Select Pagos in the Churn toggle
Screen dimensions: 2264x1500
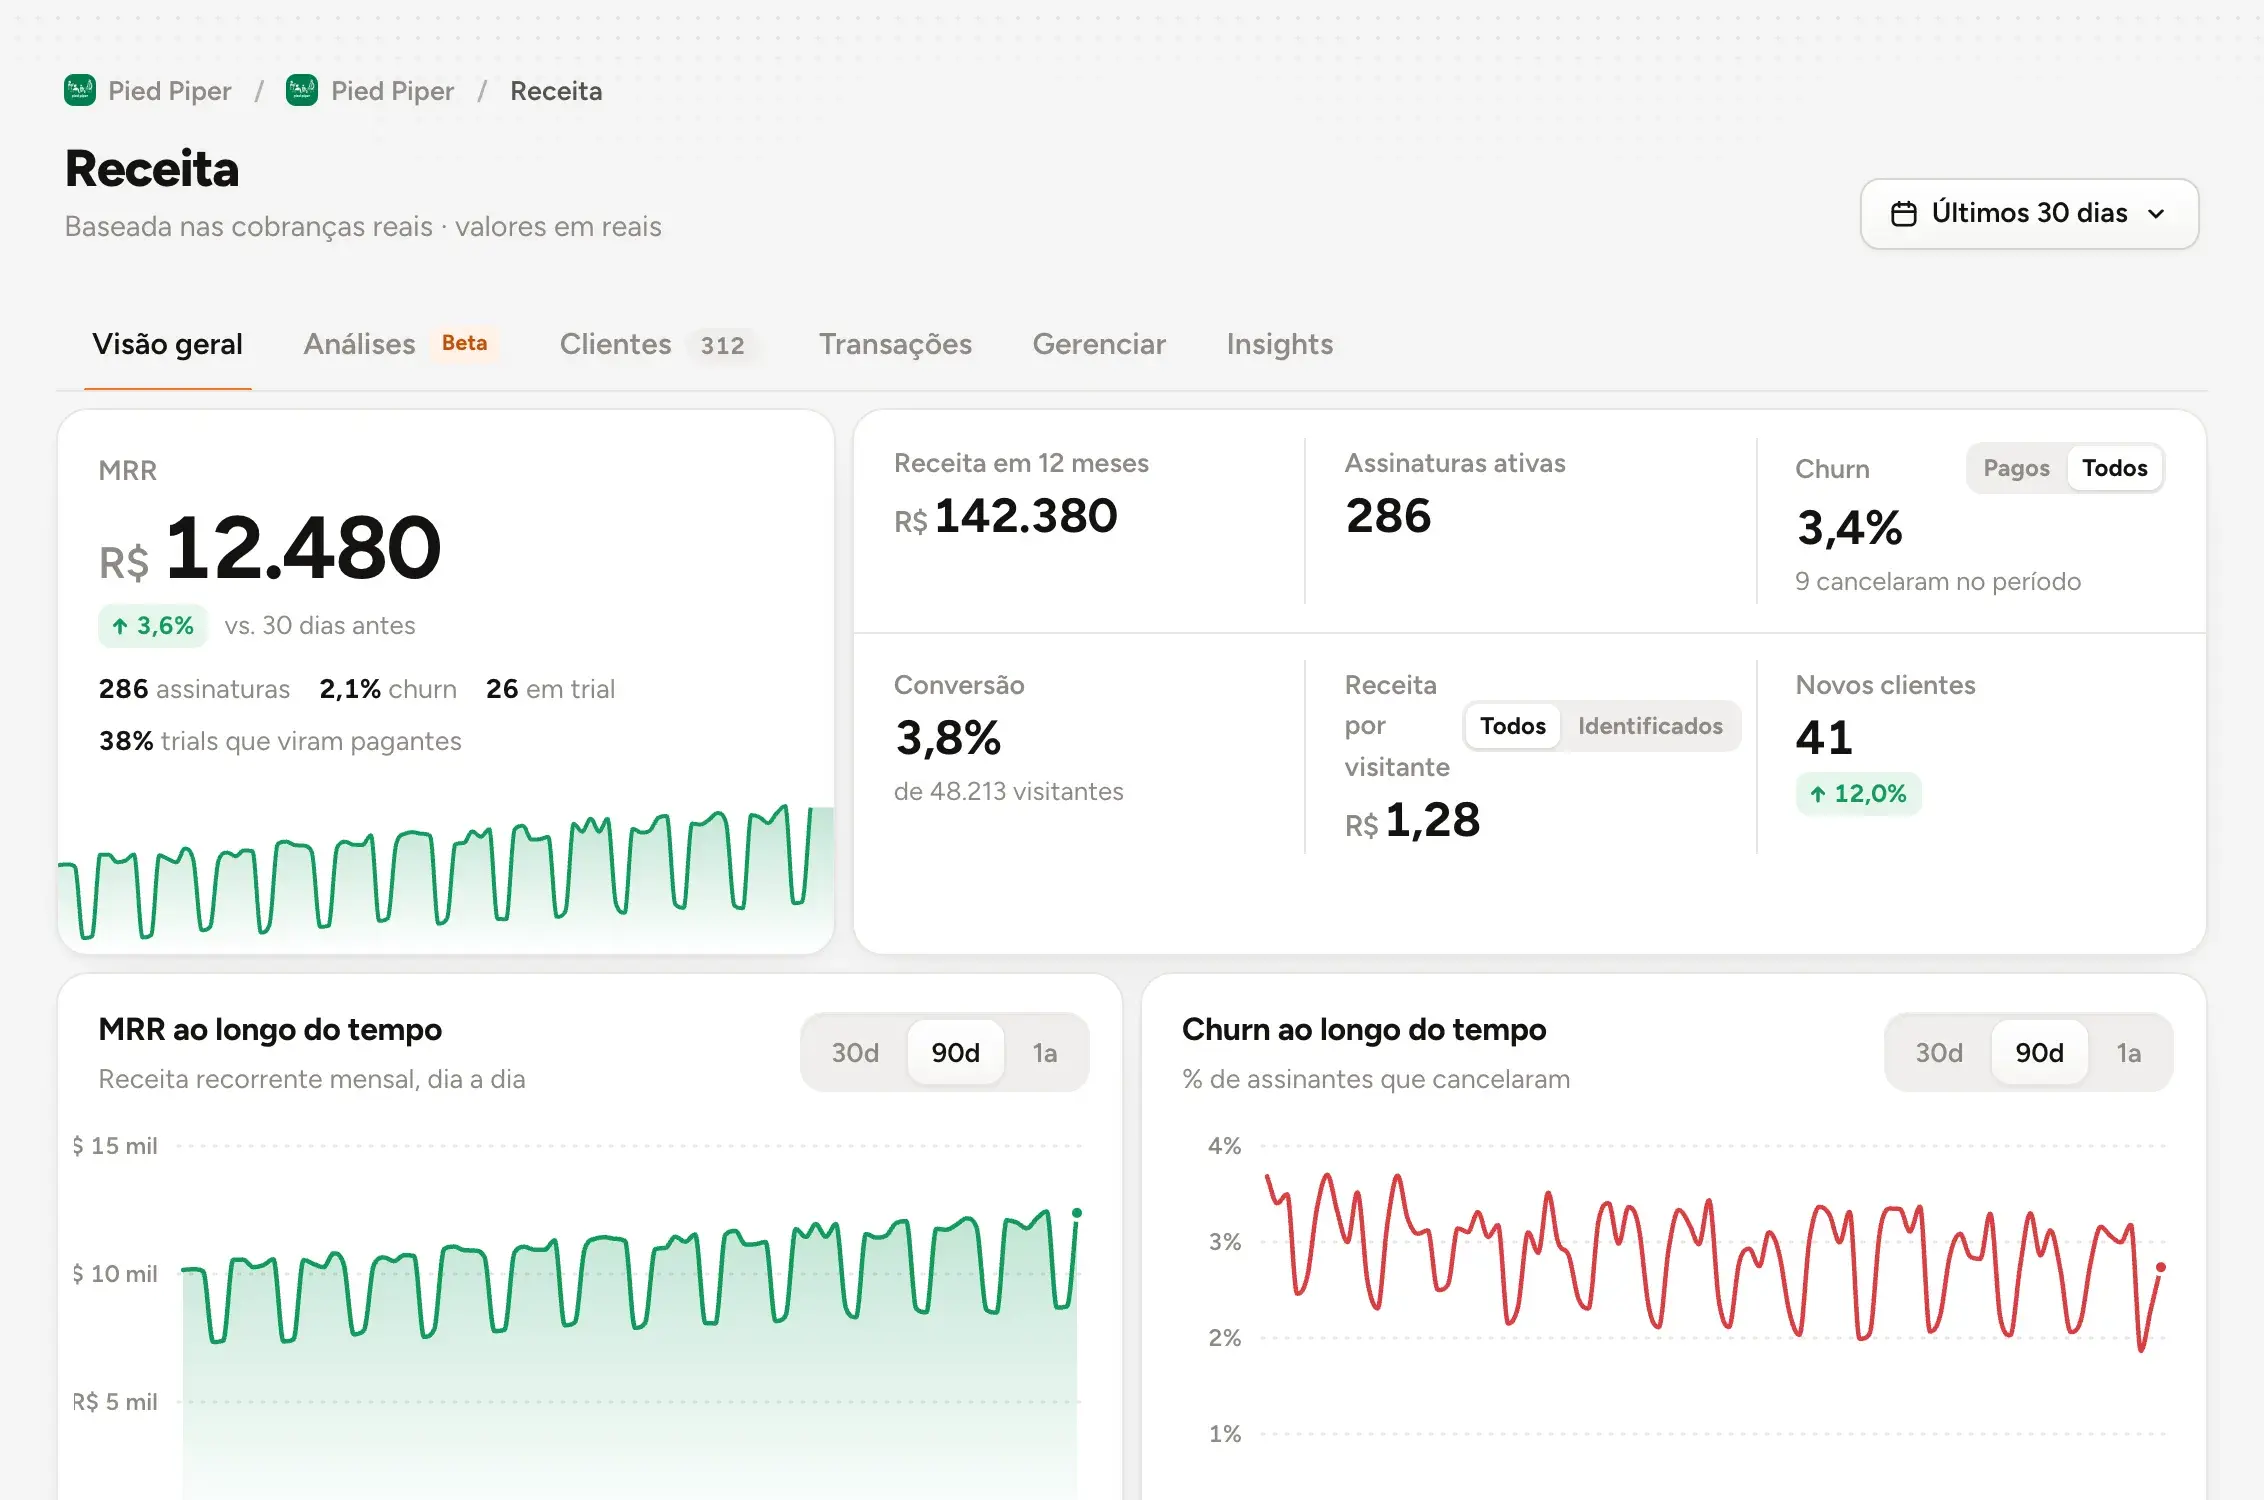coord(2016,468)
